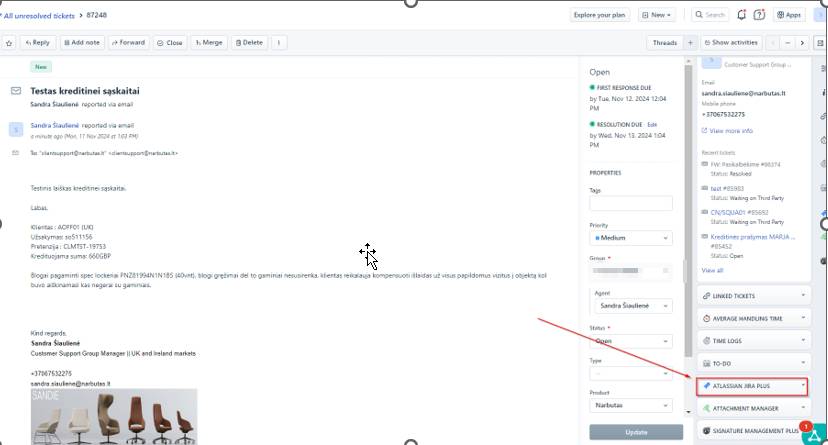The height and width of the screenshot is (445, 828).
Task: Click the Attachment Manager app icon
Action: pyautogui.click(x=706, y=408)
